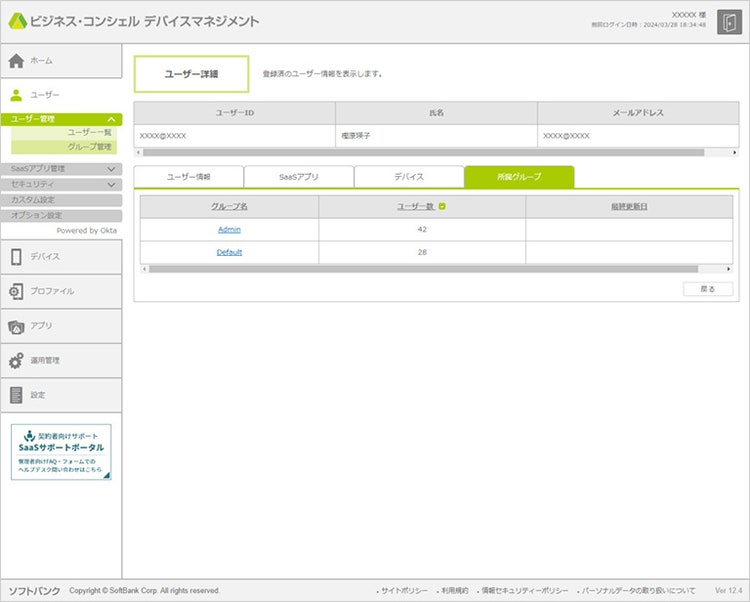Viewport: 750px width, 602px height.
Task: Click the logout door icon at top right
Action: pyautogui.click(x=728, y=22)
